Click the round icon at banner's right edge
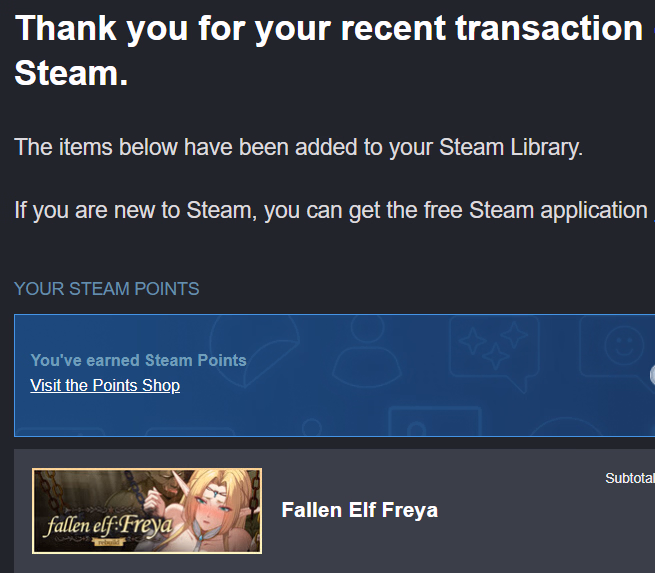The image size is (655, 573). click(x=651, y=375)
